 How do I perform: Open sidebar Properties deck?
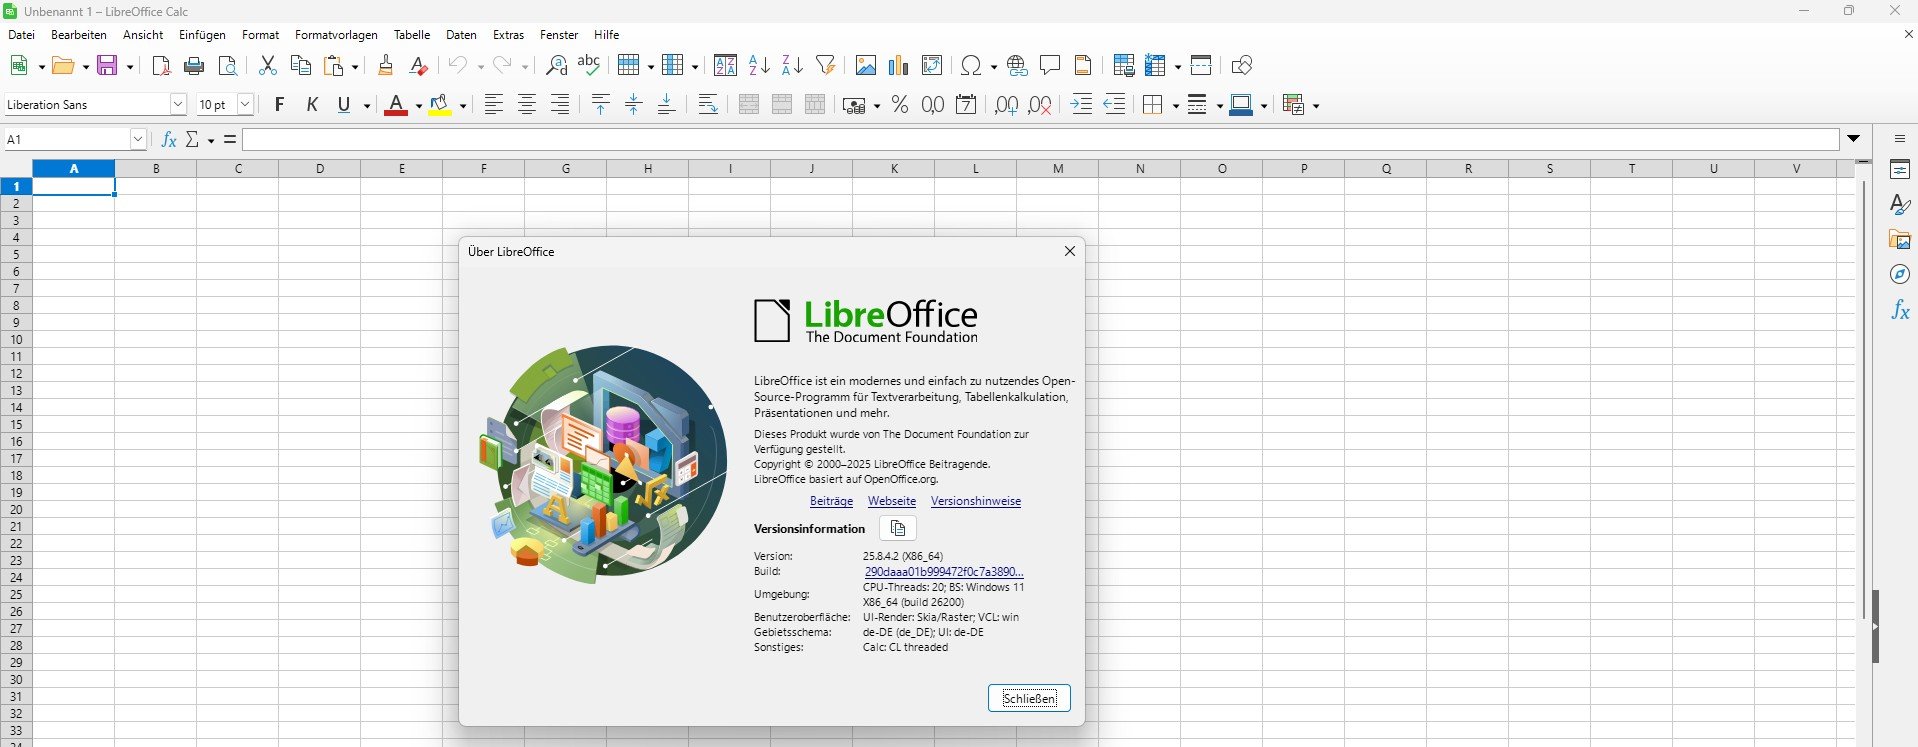[x=1900, y=170]
